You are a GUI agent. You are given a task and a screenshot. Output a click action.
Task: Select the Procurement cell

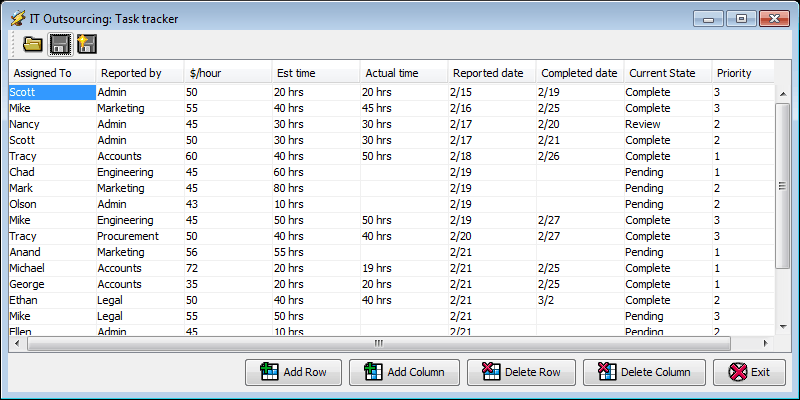140,236
